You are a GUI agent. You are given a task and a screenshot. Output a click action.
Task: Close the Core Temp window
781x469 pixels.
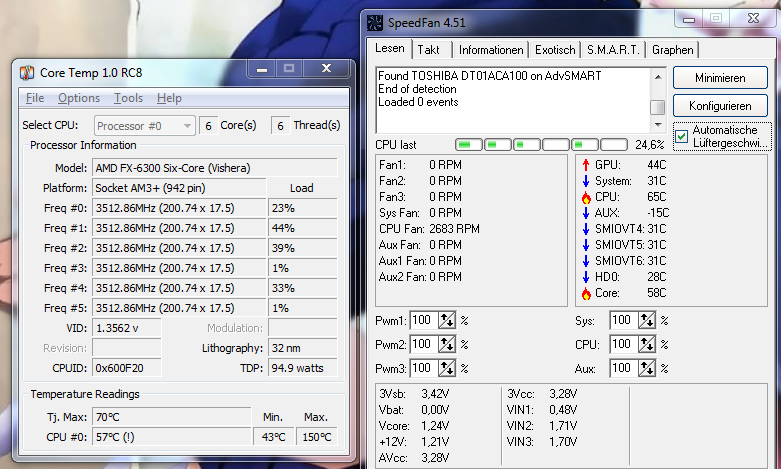click(326, 69)
